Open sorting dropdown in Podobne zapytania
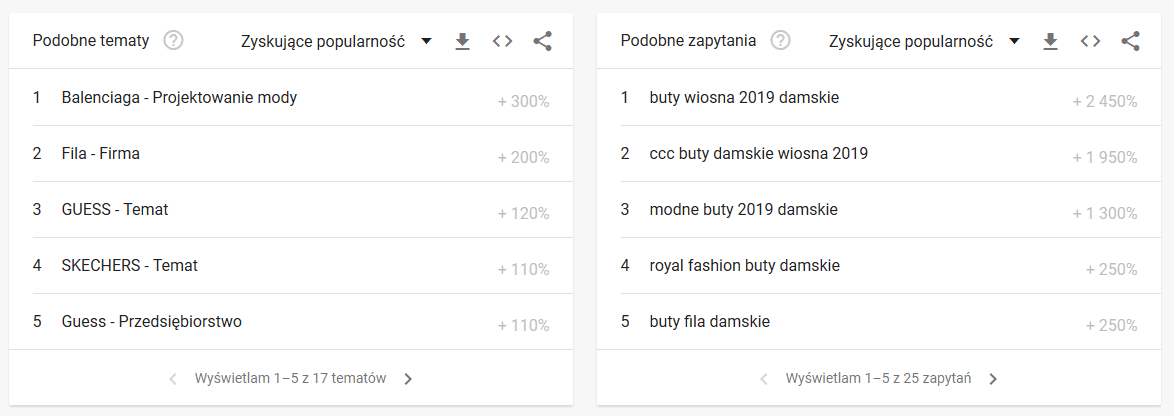 (x=925, y=42)
